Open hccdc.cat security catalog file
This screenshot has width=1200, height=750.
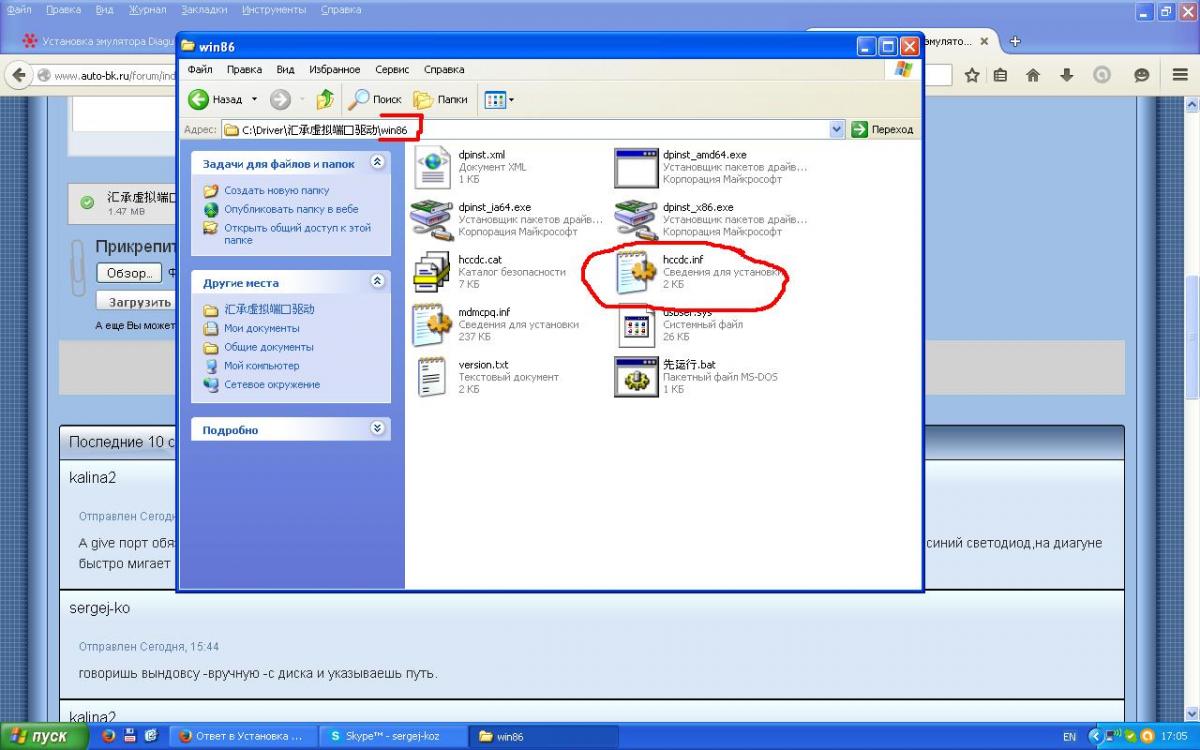point(432,272)
